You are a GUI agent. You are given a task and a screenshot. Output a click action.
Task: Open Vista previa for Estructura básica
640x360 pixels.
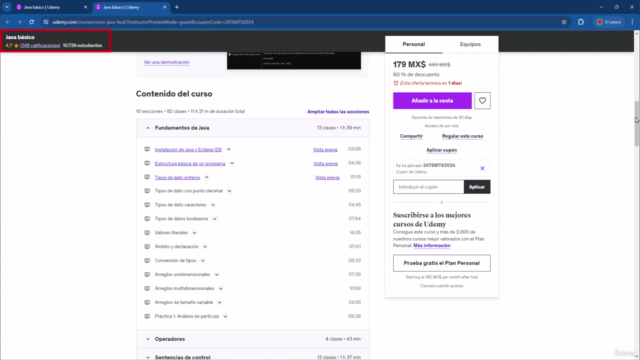[325, 164]
